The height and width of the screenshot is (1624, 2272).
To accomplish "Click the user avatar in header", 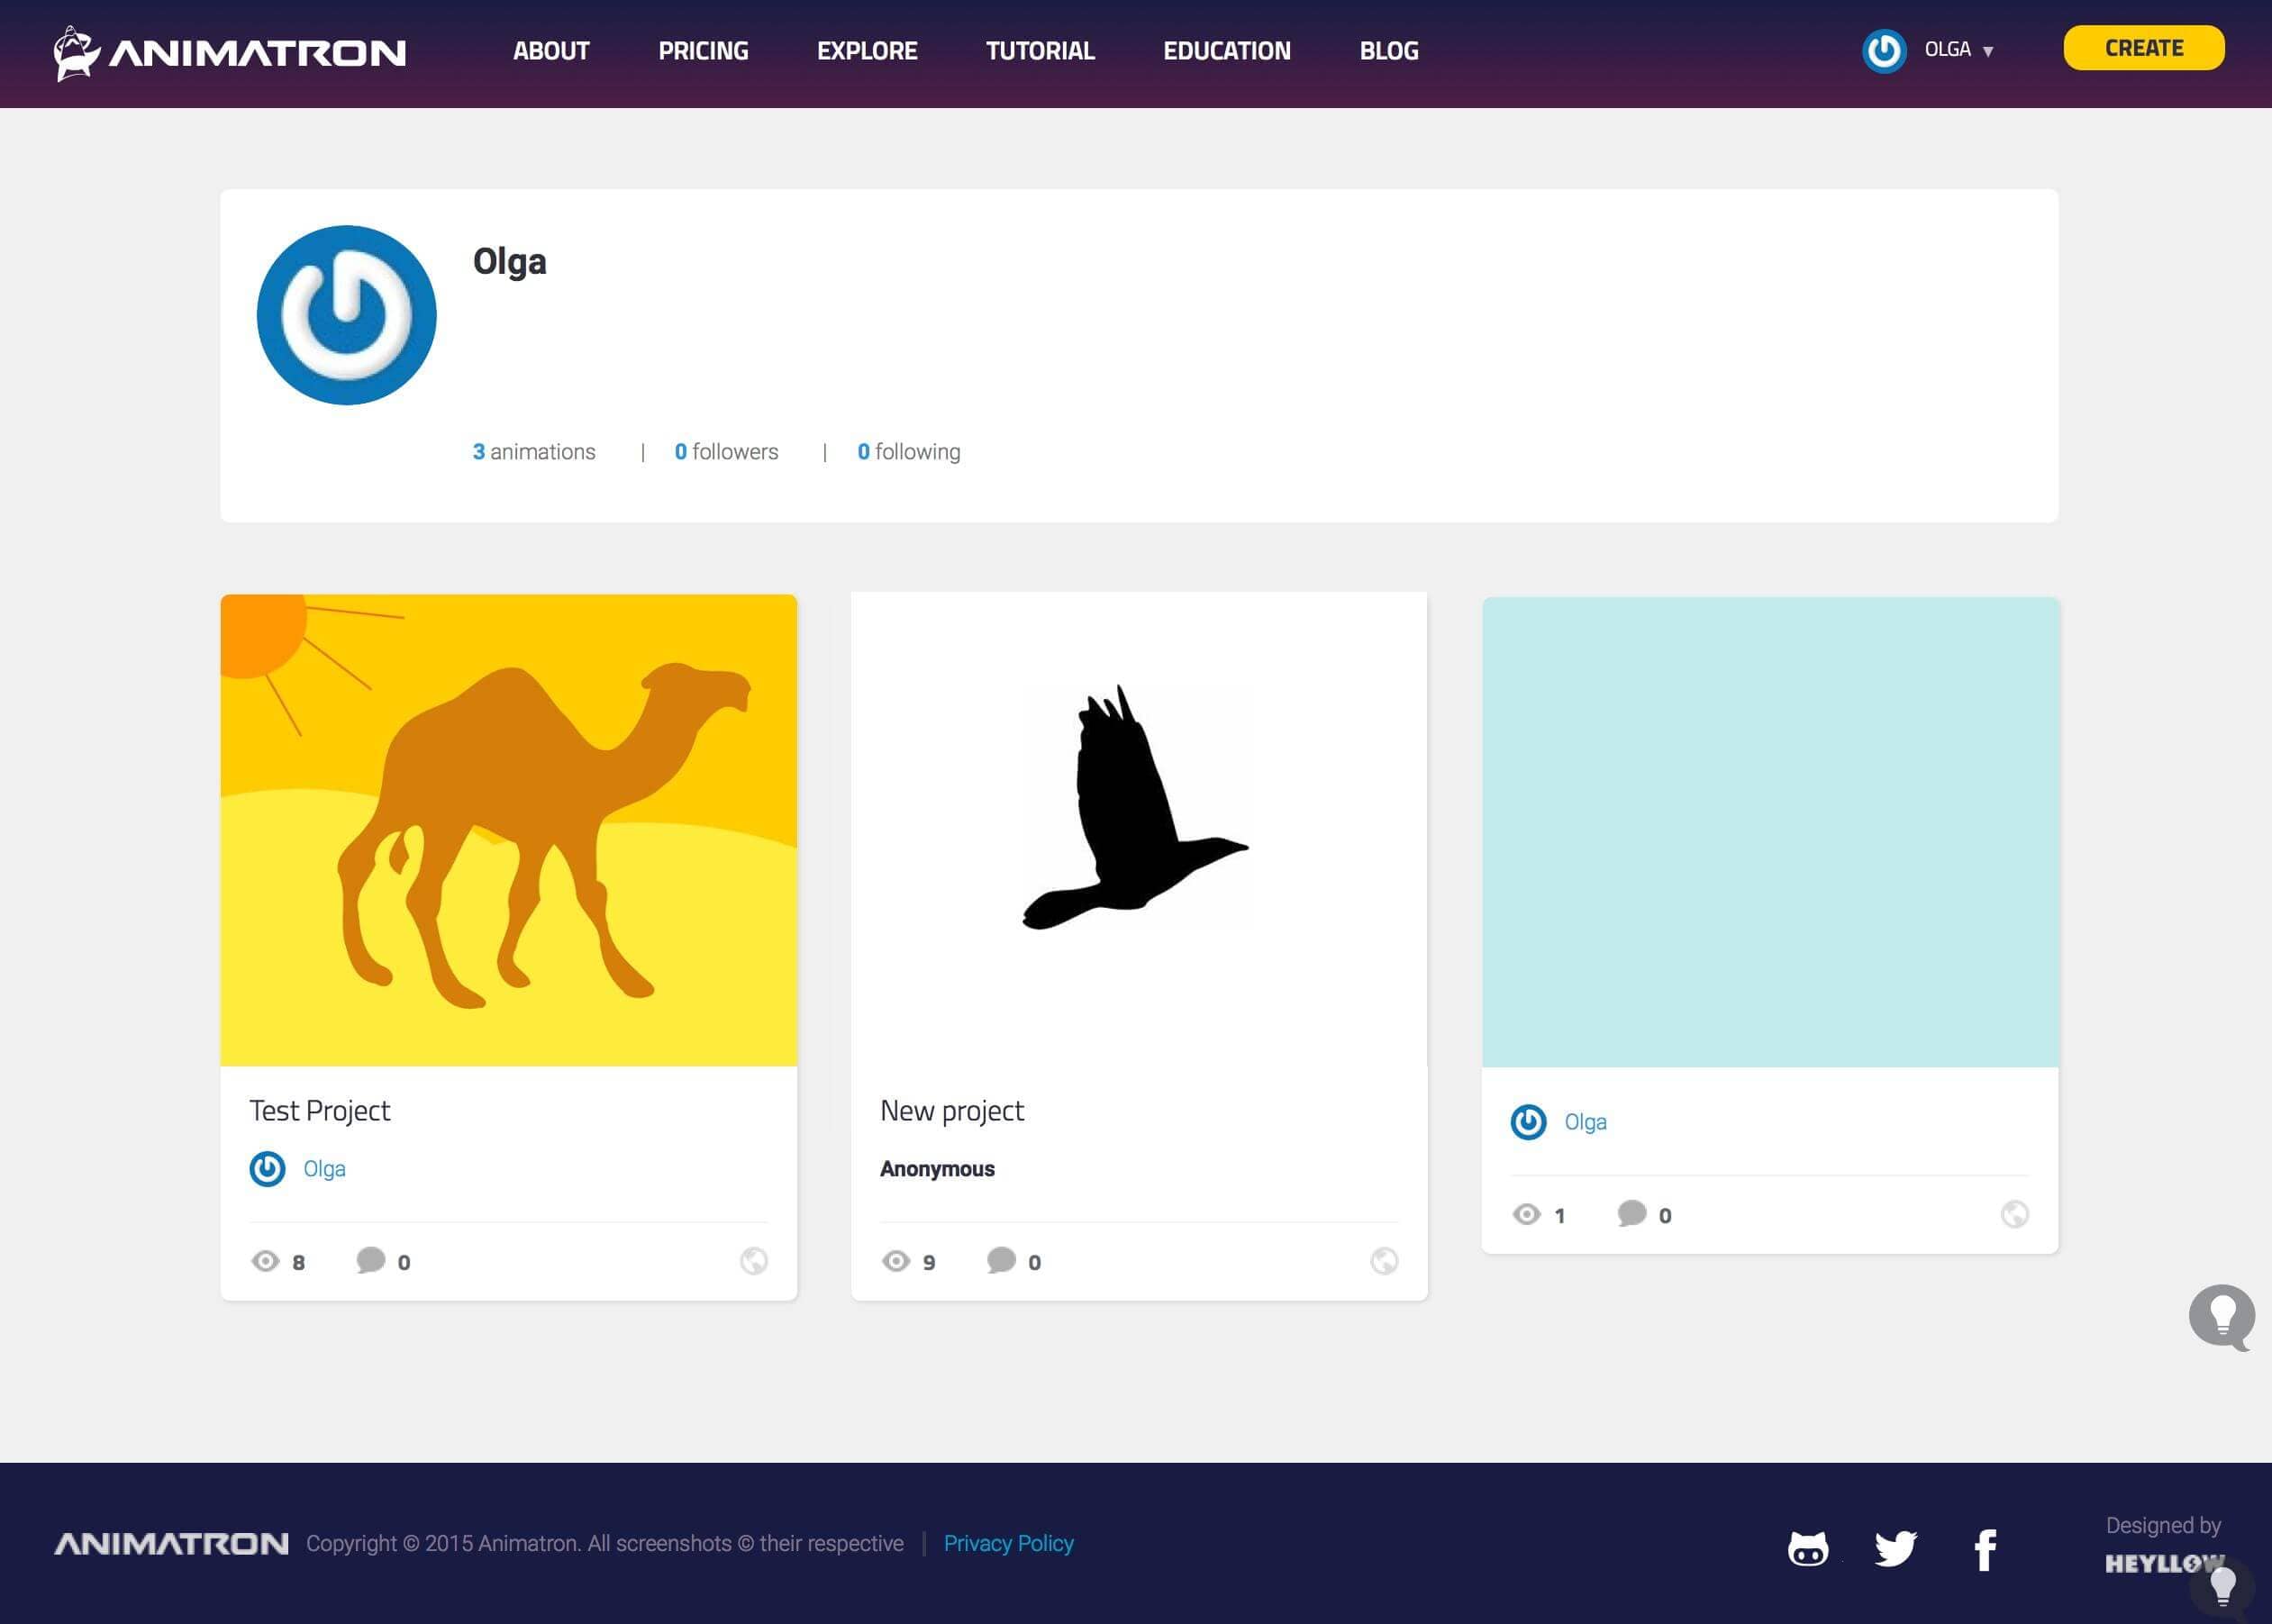I will point(1884,51).
